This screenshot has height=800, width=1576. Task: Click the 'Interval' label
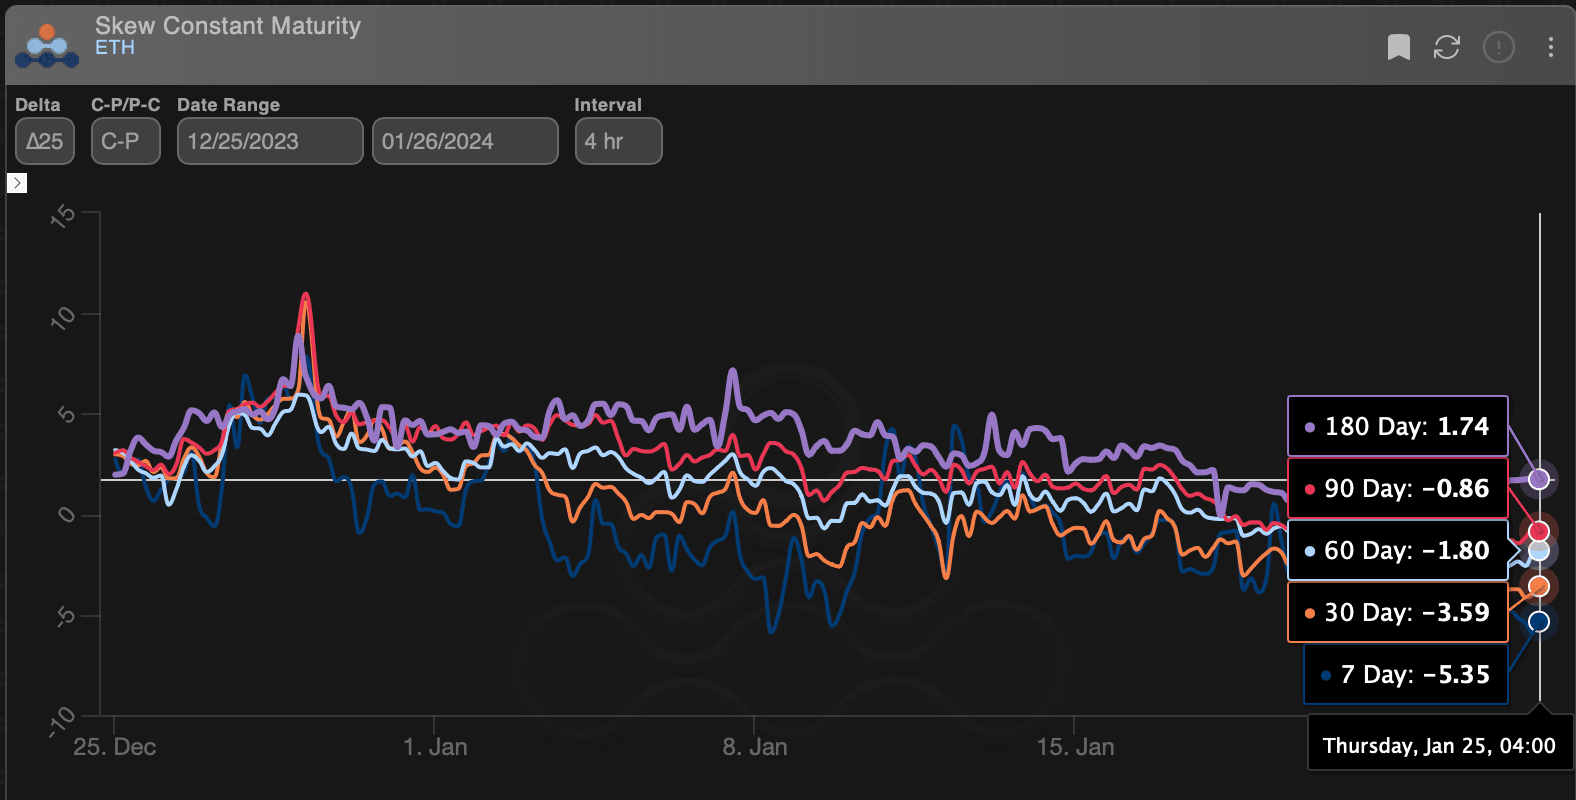tap(608, 105)
